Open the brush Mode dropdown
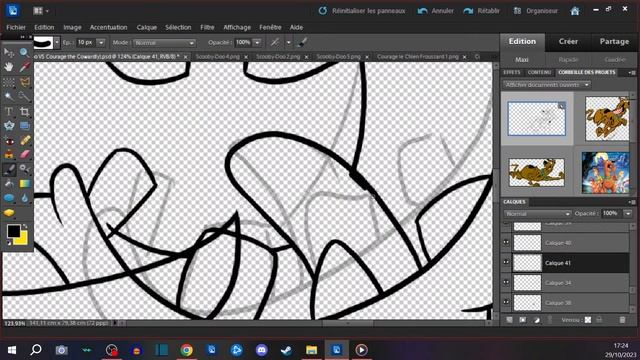Viewport: 640px width, 360px height. click(164, 43)
